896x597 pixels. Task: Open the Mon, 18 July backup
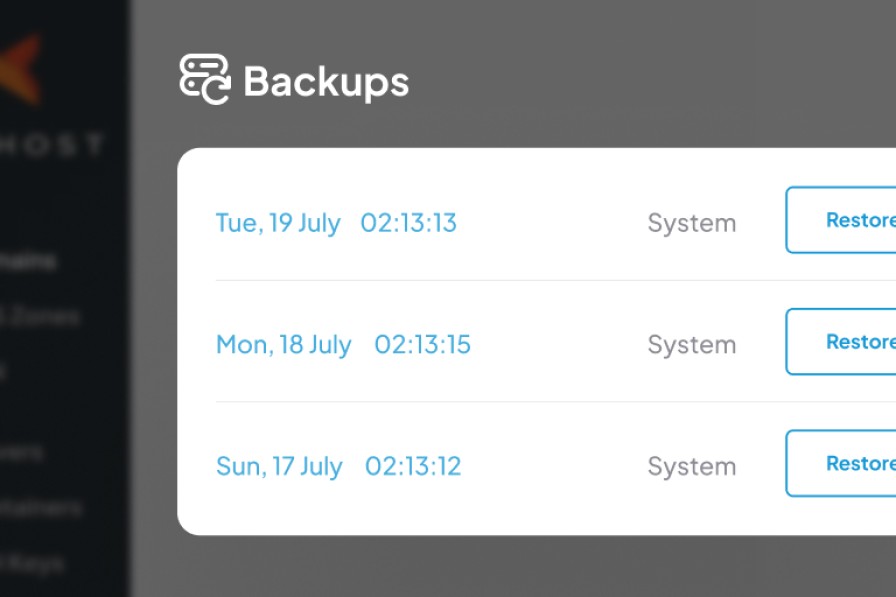click(x=284, y=345)
